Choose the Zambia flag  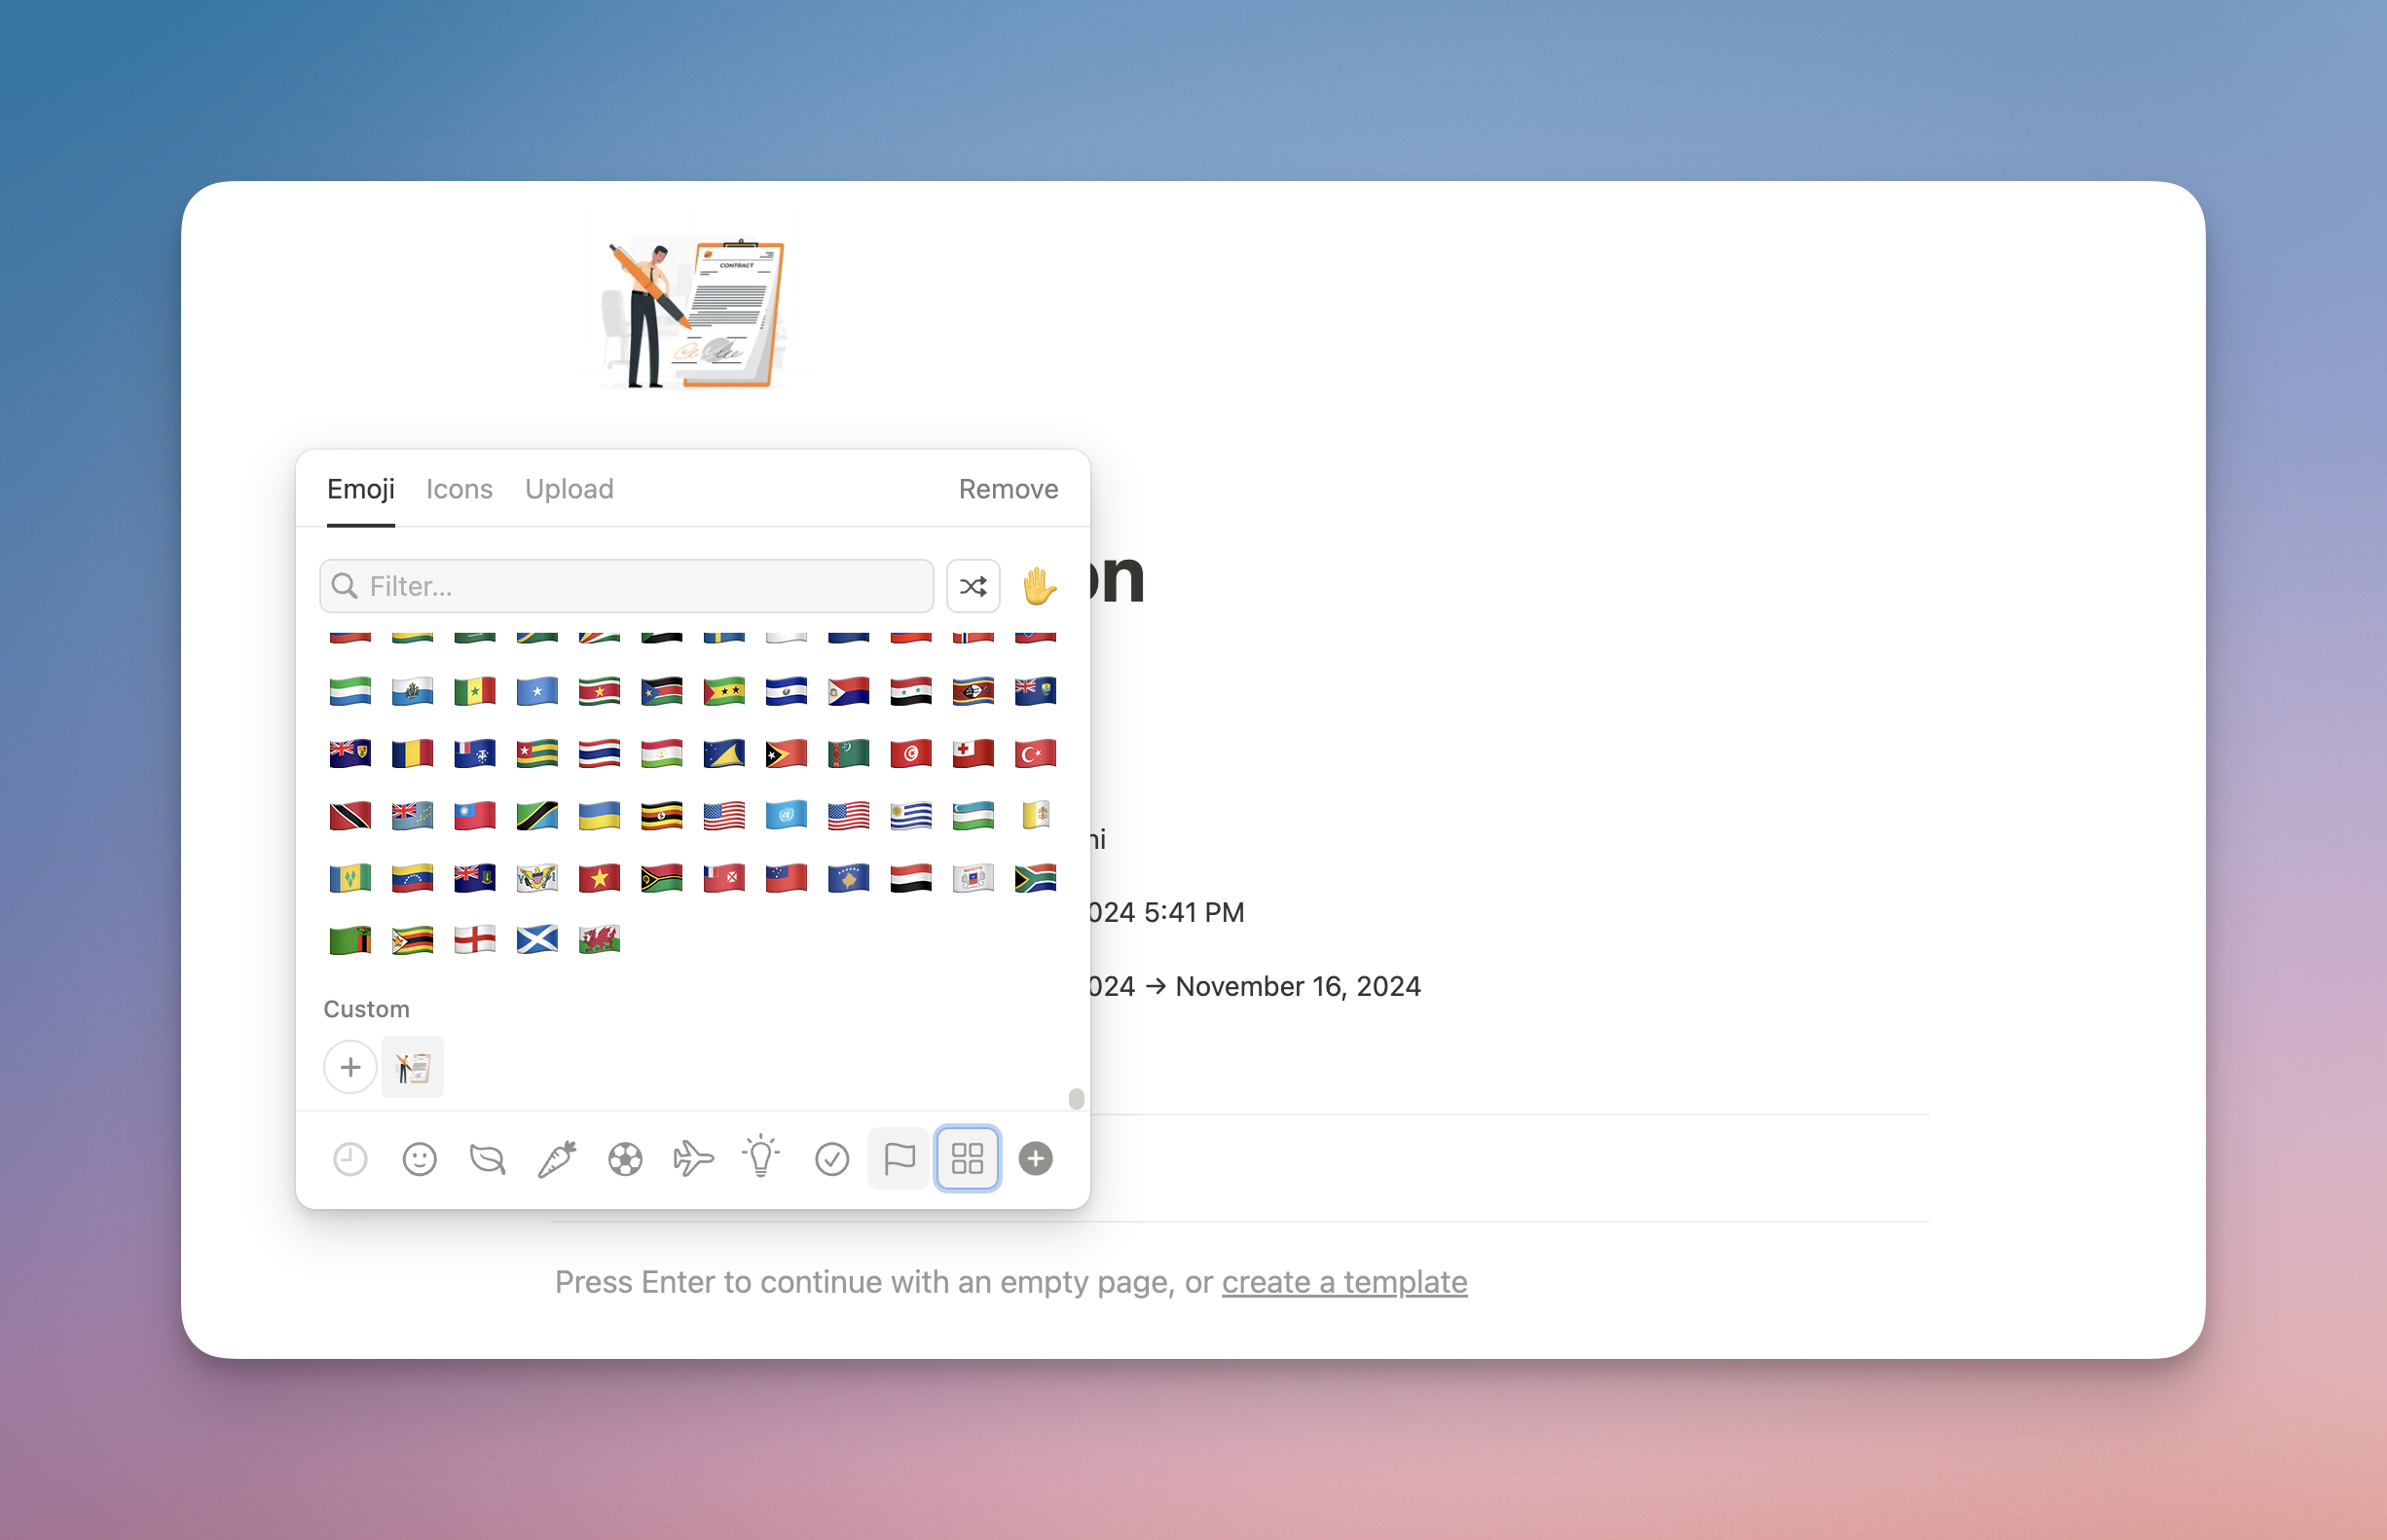[350, 940]
